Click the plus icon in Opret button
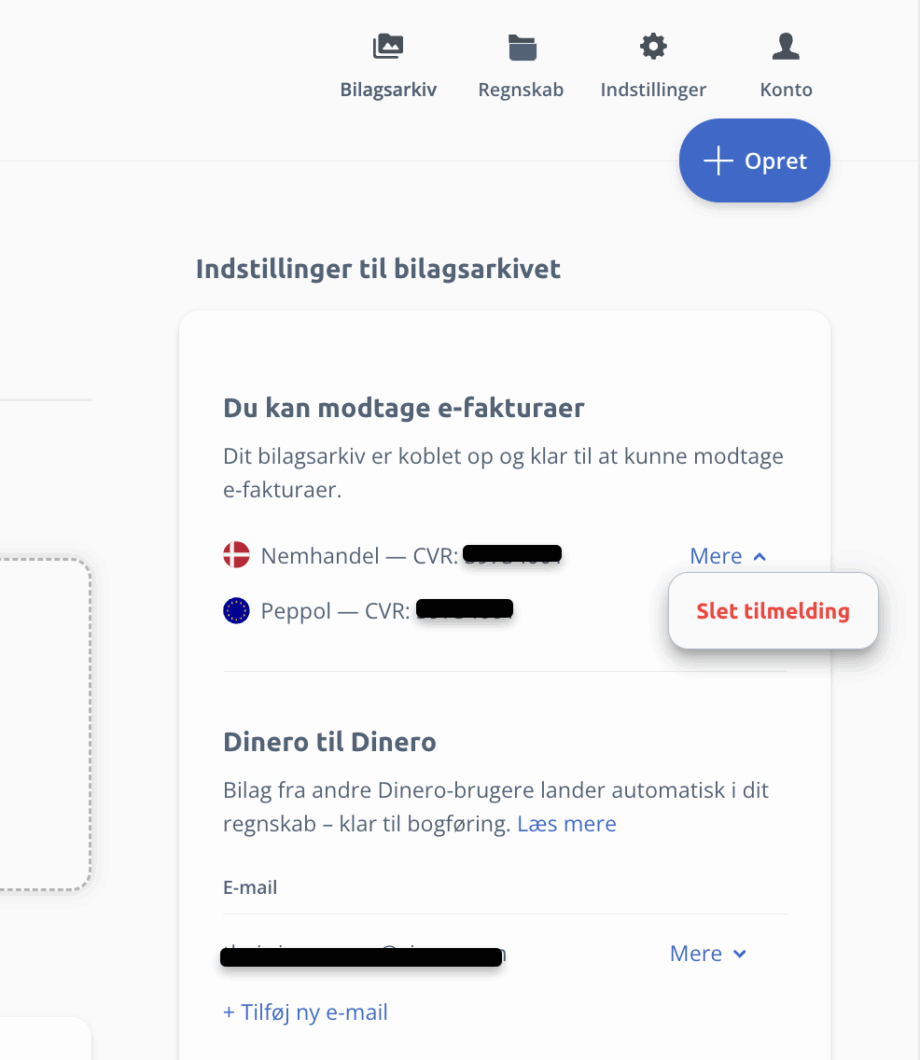 (x=718, y=161)
